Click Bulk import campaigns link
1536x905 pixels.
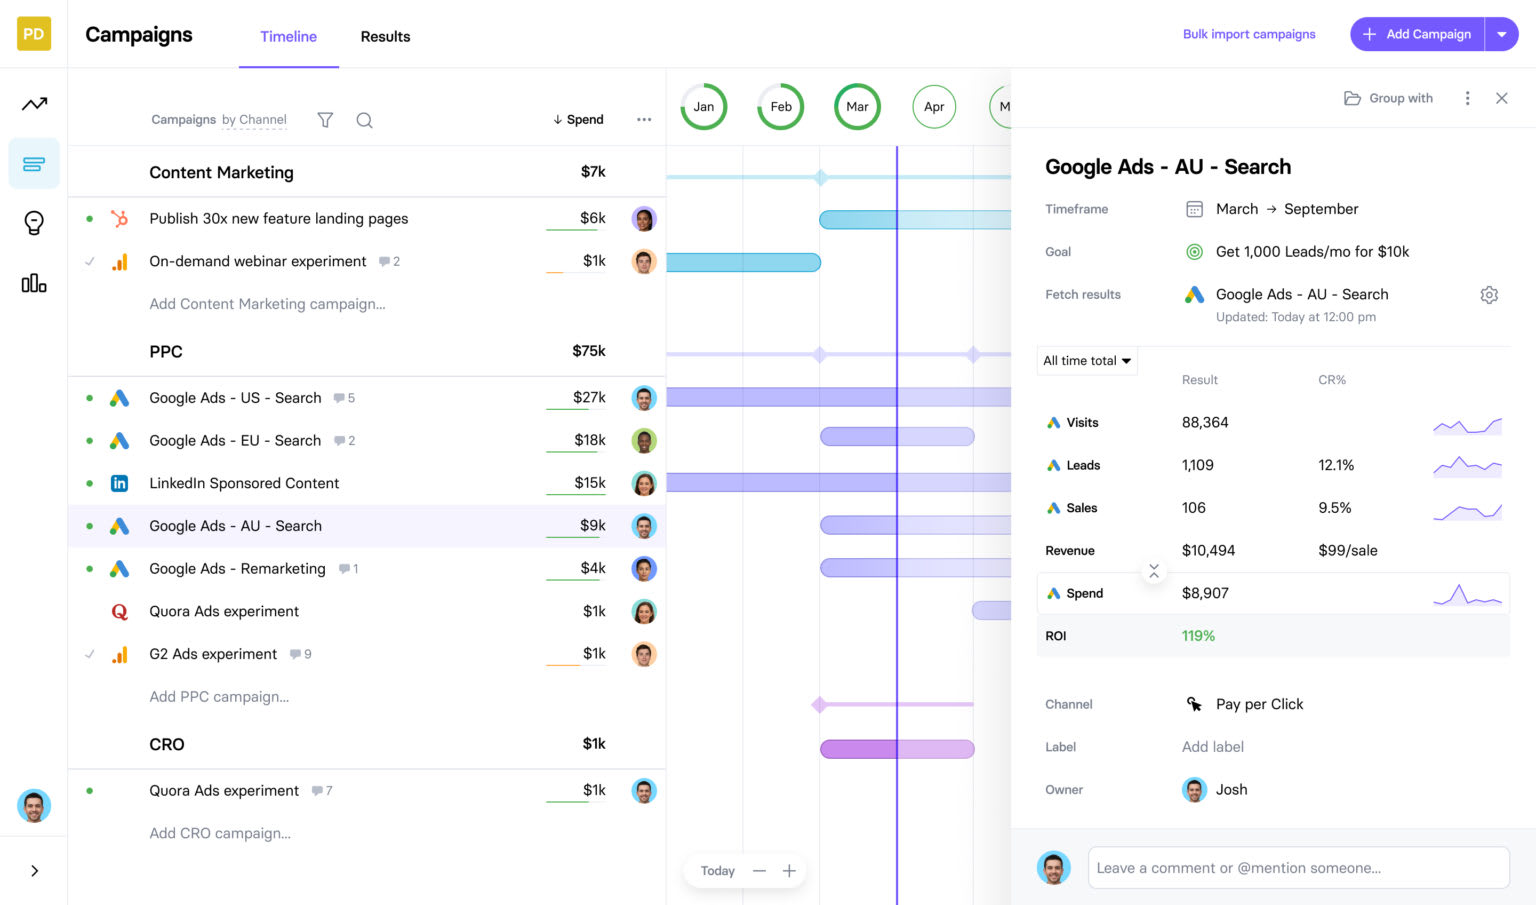(x=1249, y=34)
